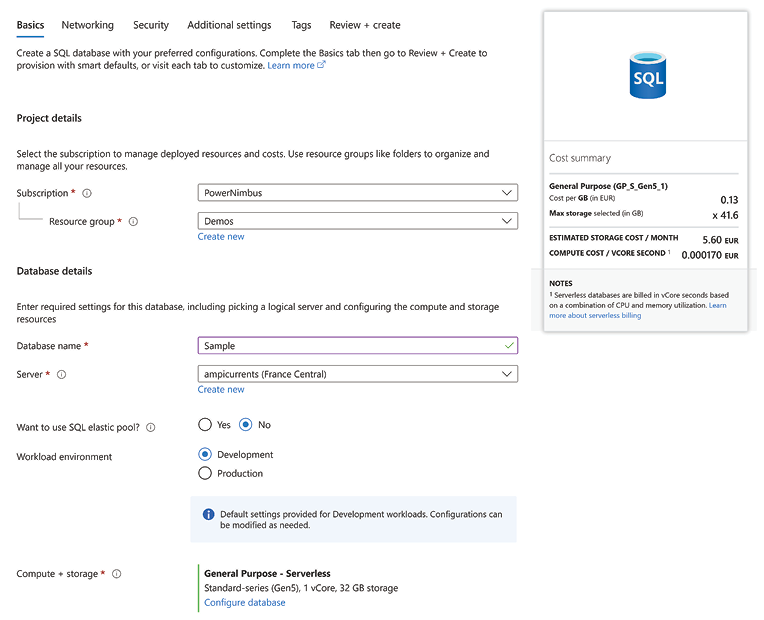The height and width of the screenshot is (620, 764).
Task: Show info tooltip for Compute + storage
Action: [116, 574]
